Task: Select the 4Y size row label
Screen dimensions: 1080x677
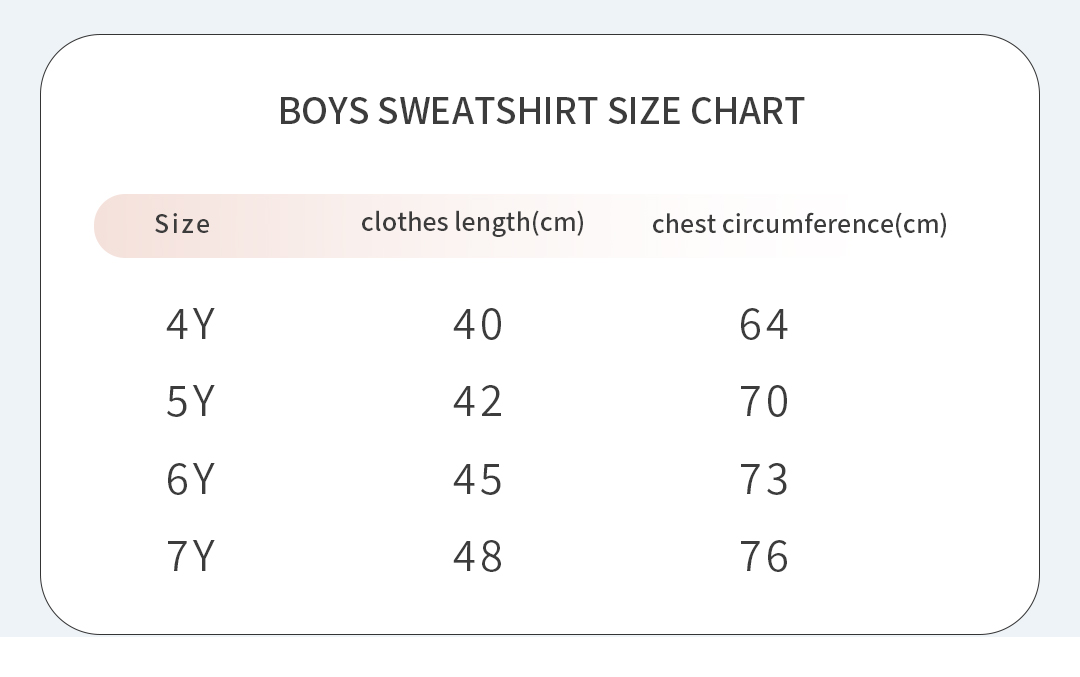Action: (x=190, y=325)
